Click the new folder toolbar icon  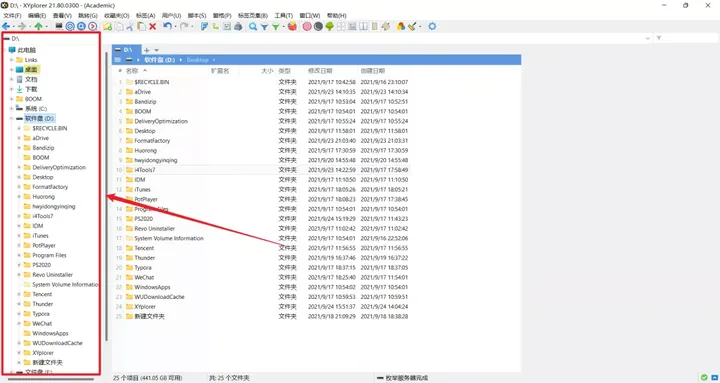click(107, 27)
